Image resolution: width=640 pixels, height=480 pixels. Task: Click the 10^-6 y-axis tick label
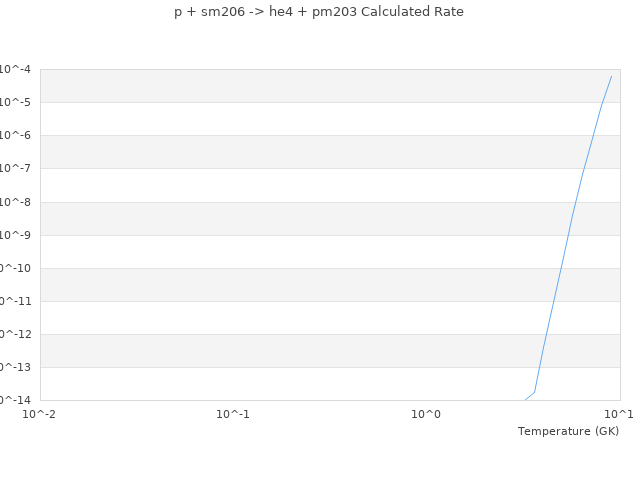click(14, 135)
